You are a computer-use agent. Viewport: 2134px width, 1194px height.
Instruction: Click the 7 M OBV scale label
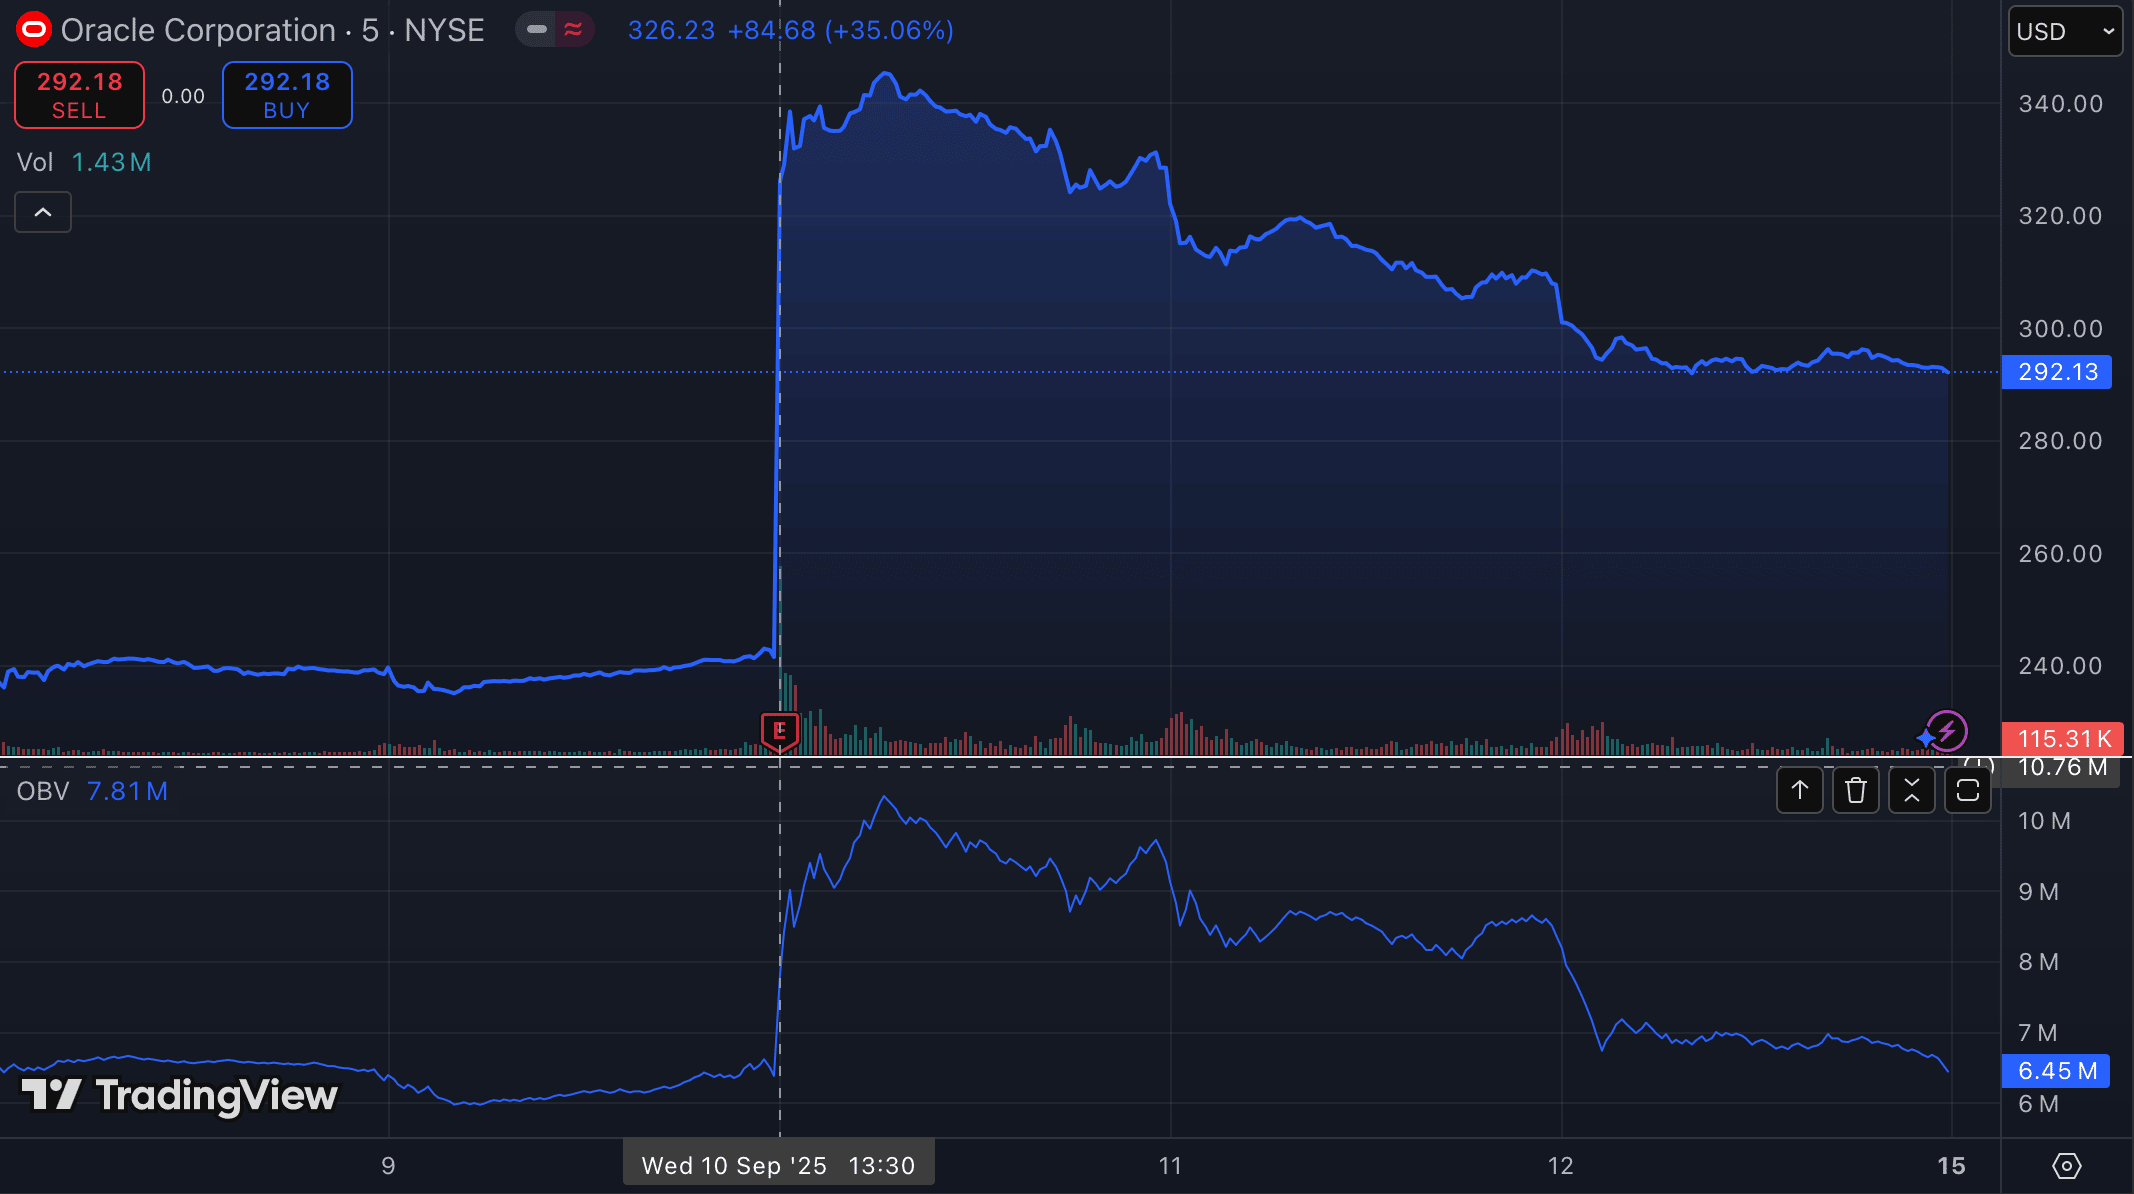click(x=2038, y=1033)
